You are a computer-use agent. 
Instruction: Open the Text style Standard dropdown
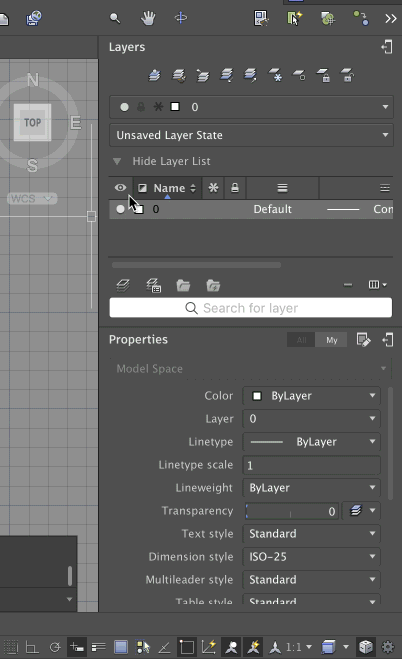click(311, 534)
